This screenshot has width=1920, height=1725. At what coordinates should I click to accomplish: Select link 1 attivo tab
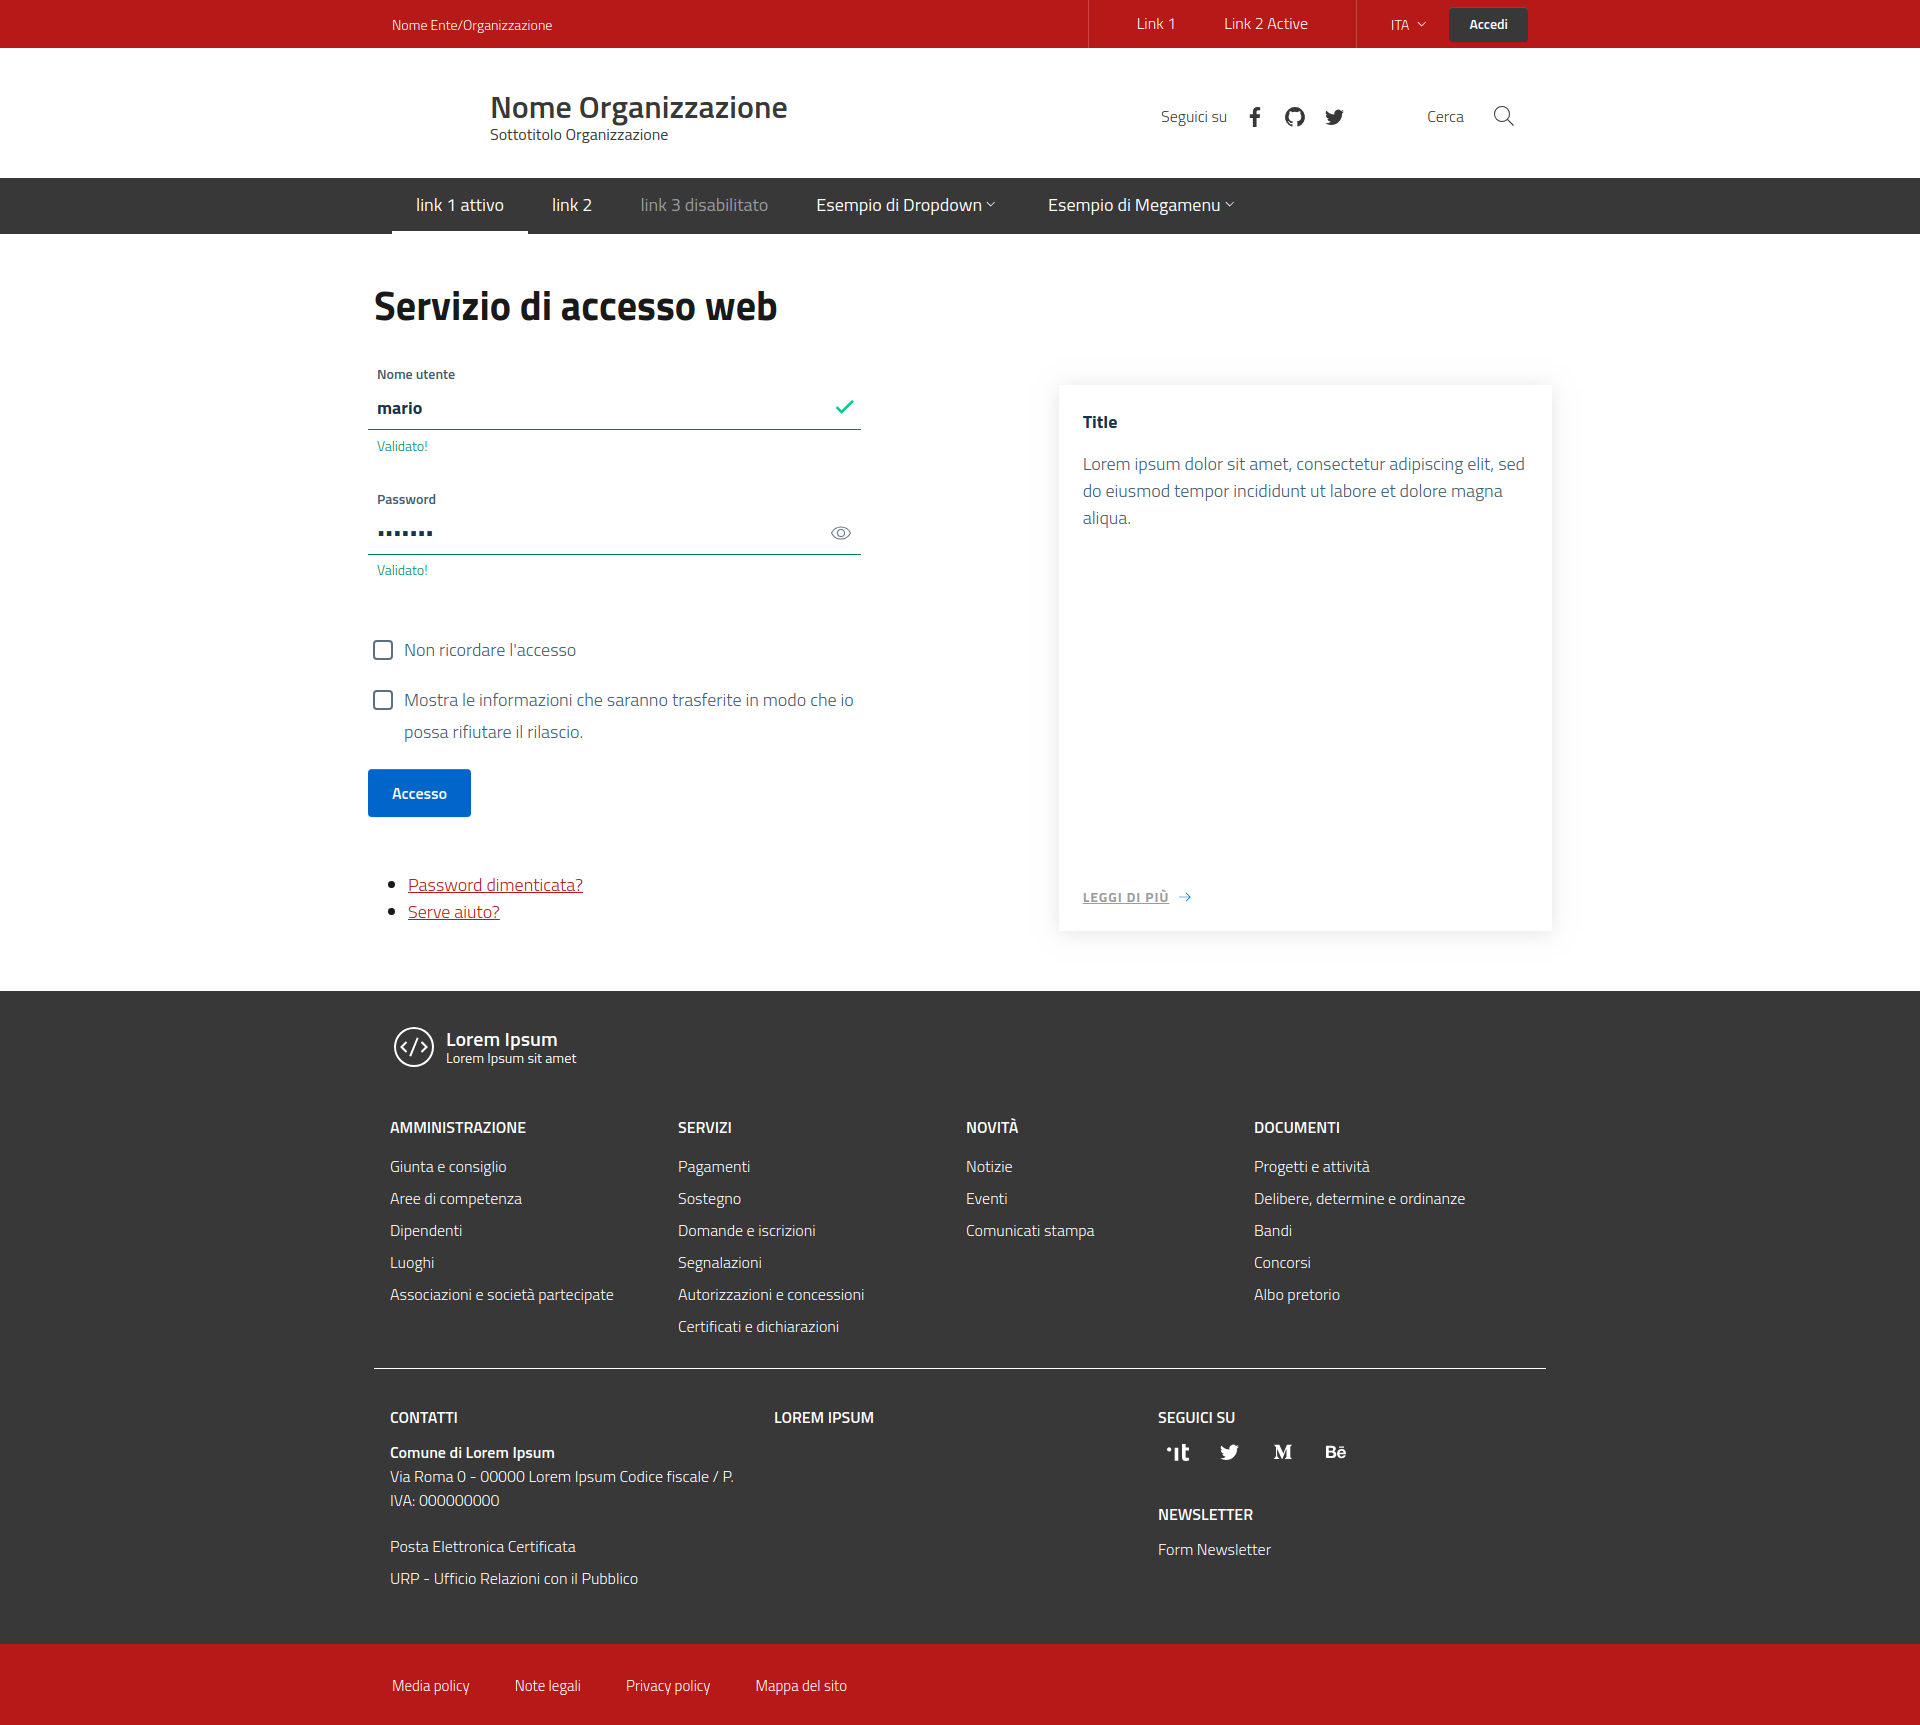(460, 205)
